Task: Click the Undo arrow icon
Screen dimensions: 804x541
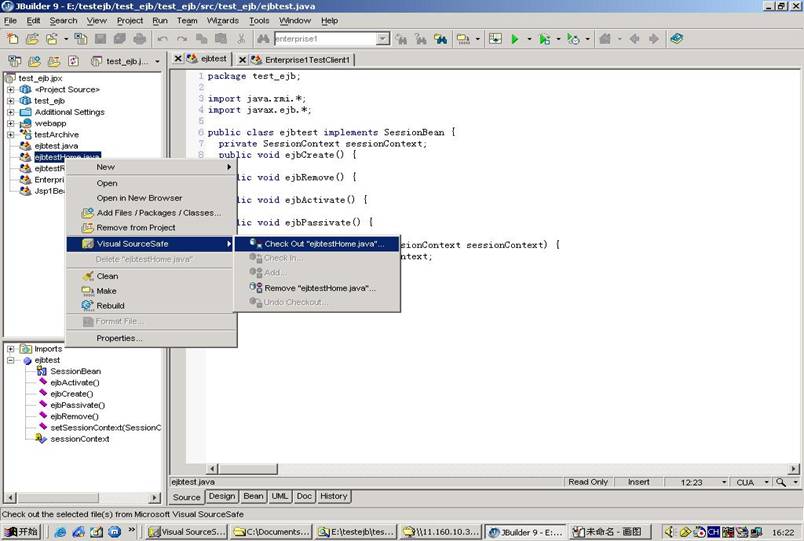Action: 163,39
